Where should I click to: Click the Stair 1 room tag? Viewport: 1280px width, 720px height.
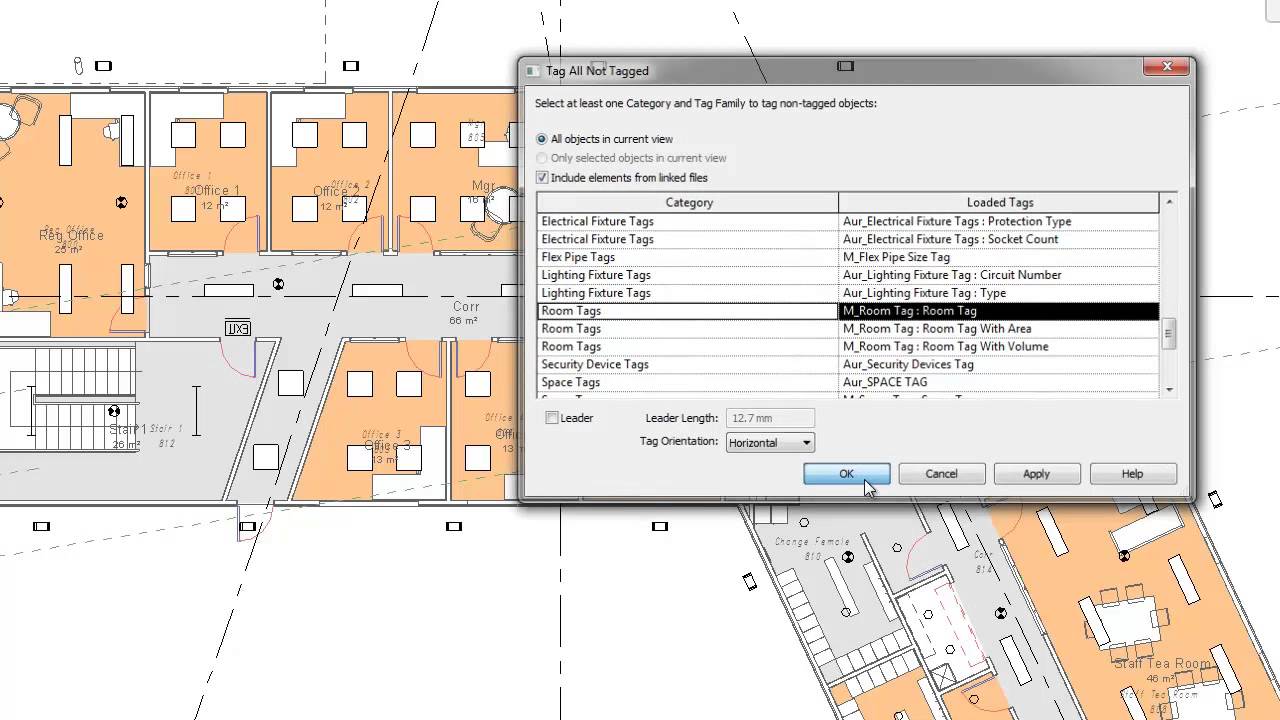tap(127, 436)
